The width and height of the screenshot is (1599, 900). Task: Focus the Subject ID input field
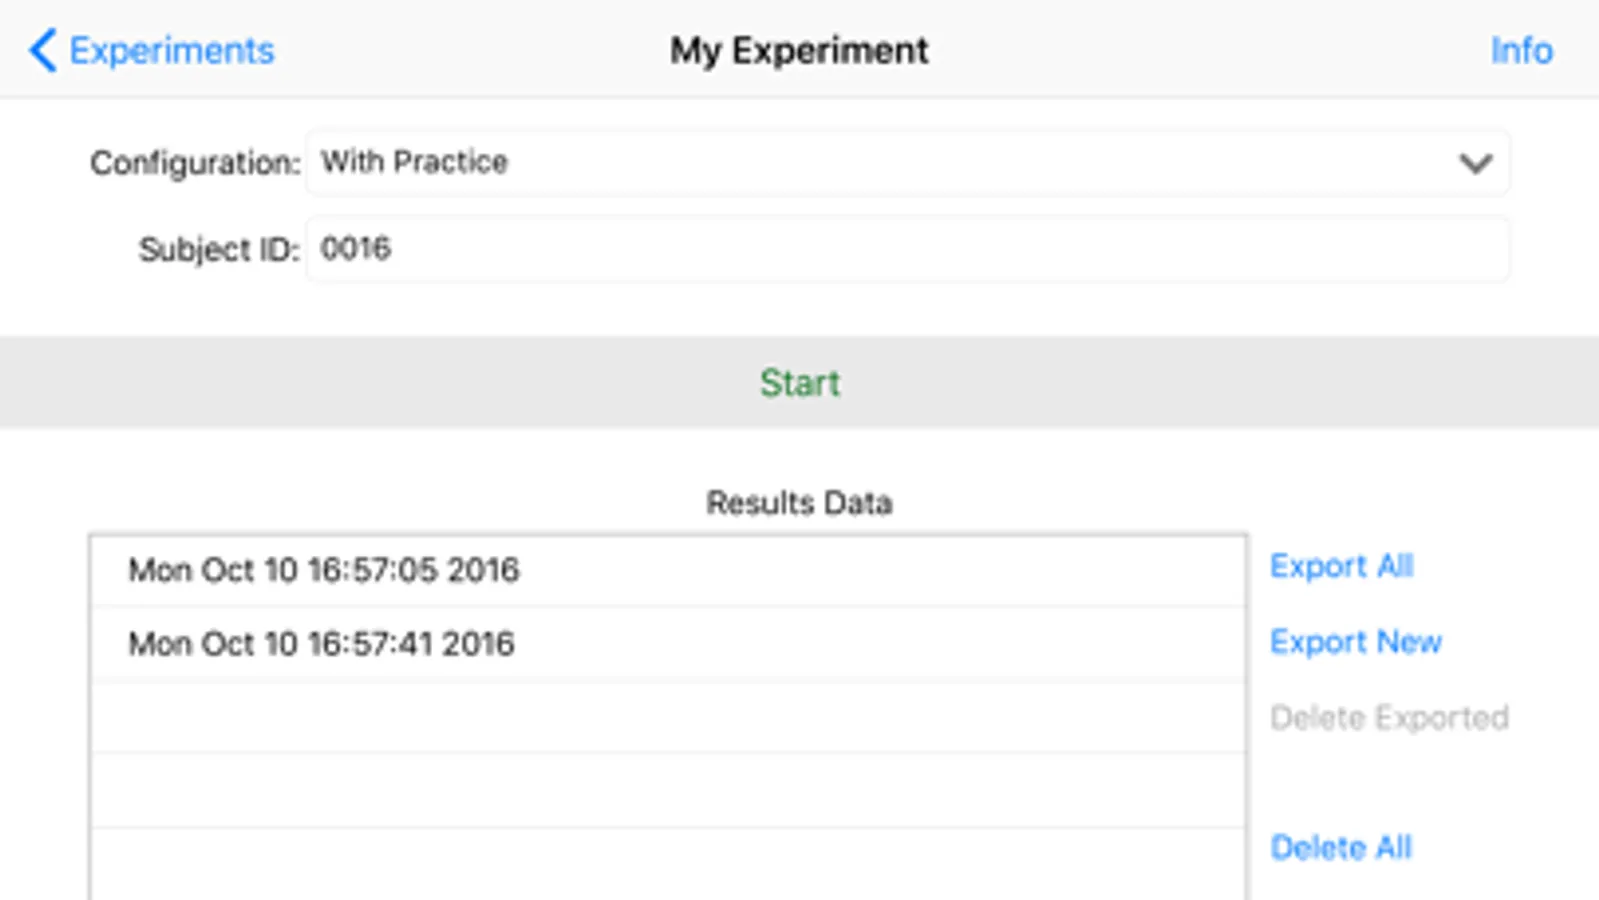(906, 249)
